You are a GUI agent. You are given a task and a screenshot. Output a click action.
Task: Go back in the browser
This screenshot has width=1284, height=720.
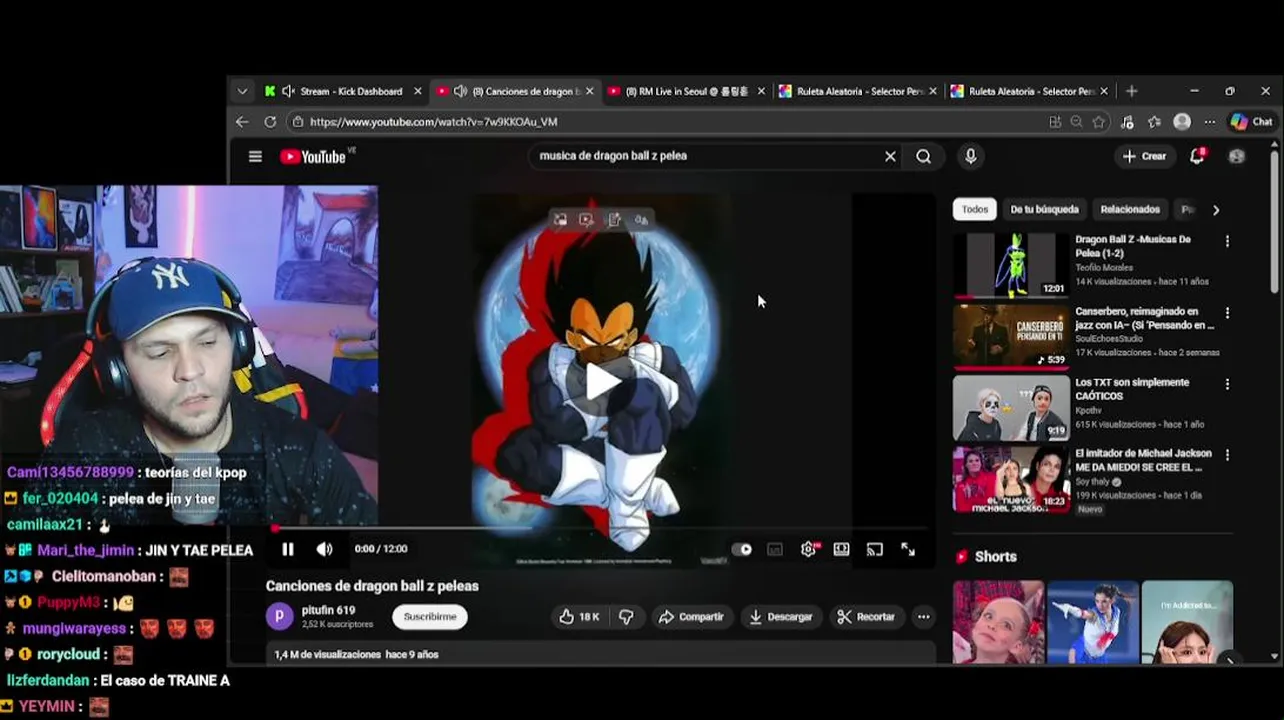pyautogui.click(x=242, y=122)
